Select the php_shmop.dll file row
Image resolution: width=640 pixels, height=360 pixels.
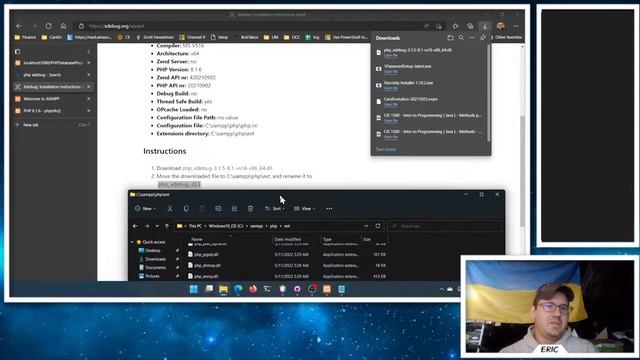pyautogui.click(x=287, y=265)
